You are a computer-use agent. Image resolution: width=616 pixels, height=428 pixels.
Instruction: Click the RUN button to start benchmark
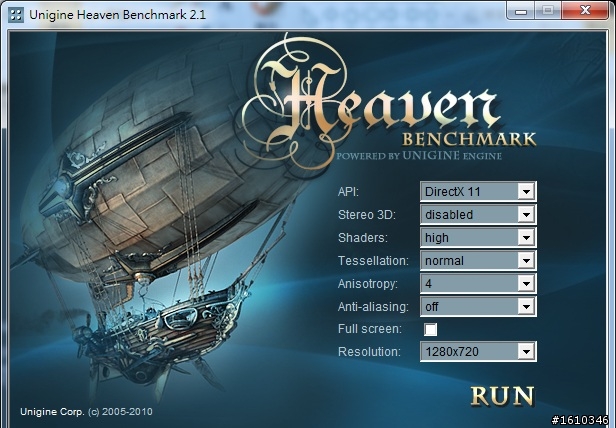pyautogui.click(x=502, y=396)
